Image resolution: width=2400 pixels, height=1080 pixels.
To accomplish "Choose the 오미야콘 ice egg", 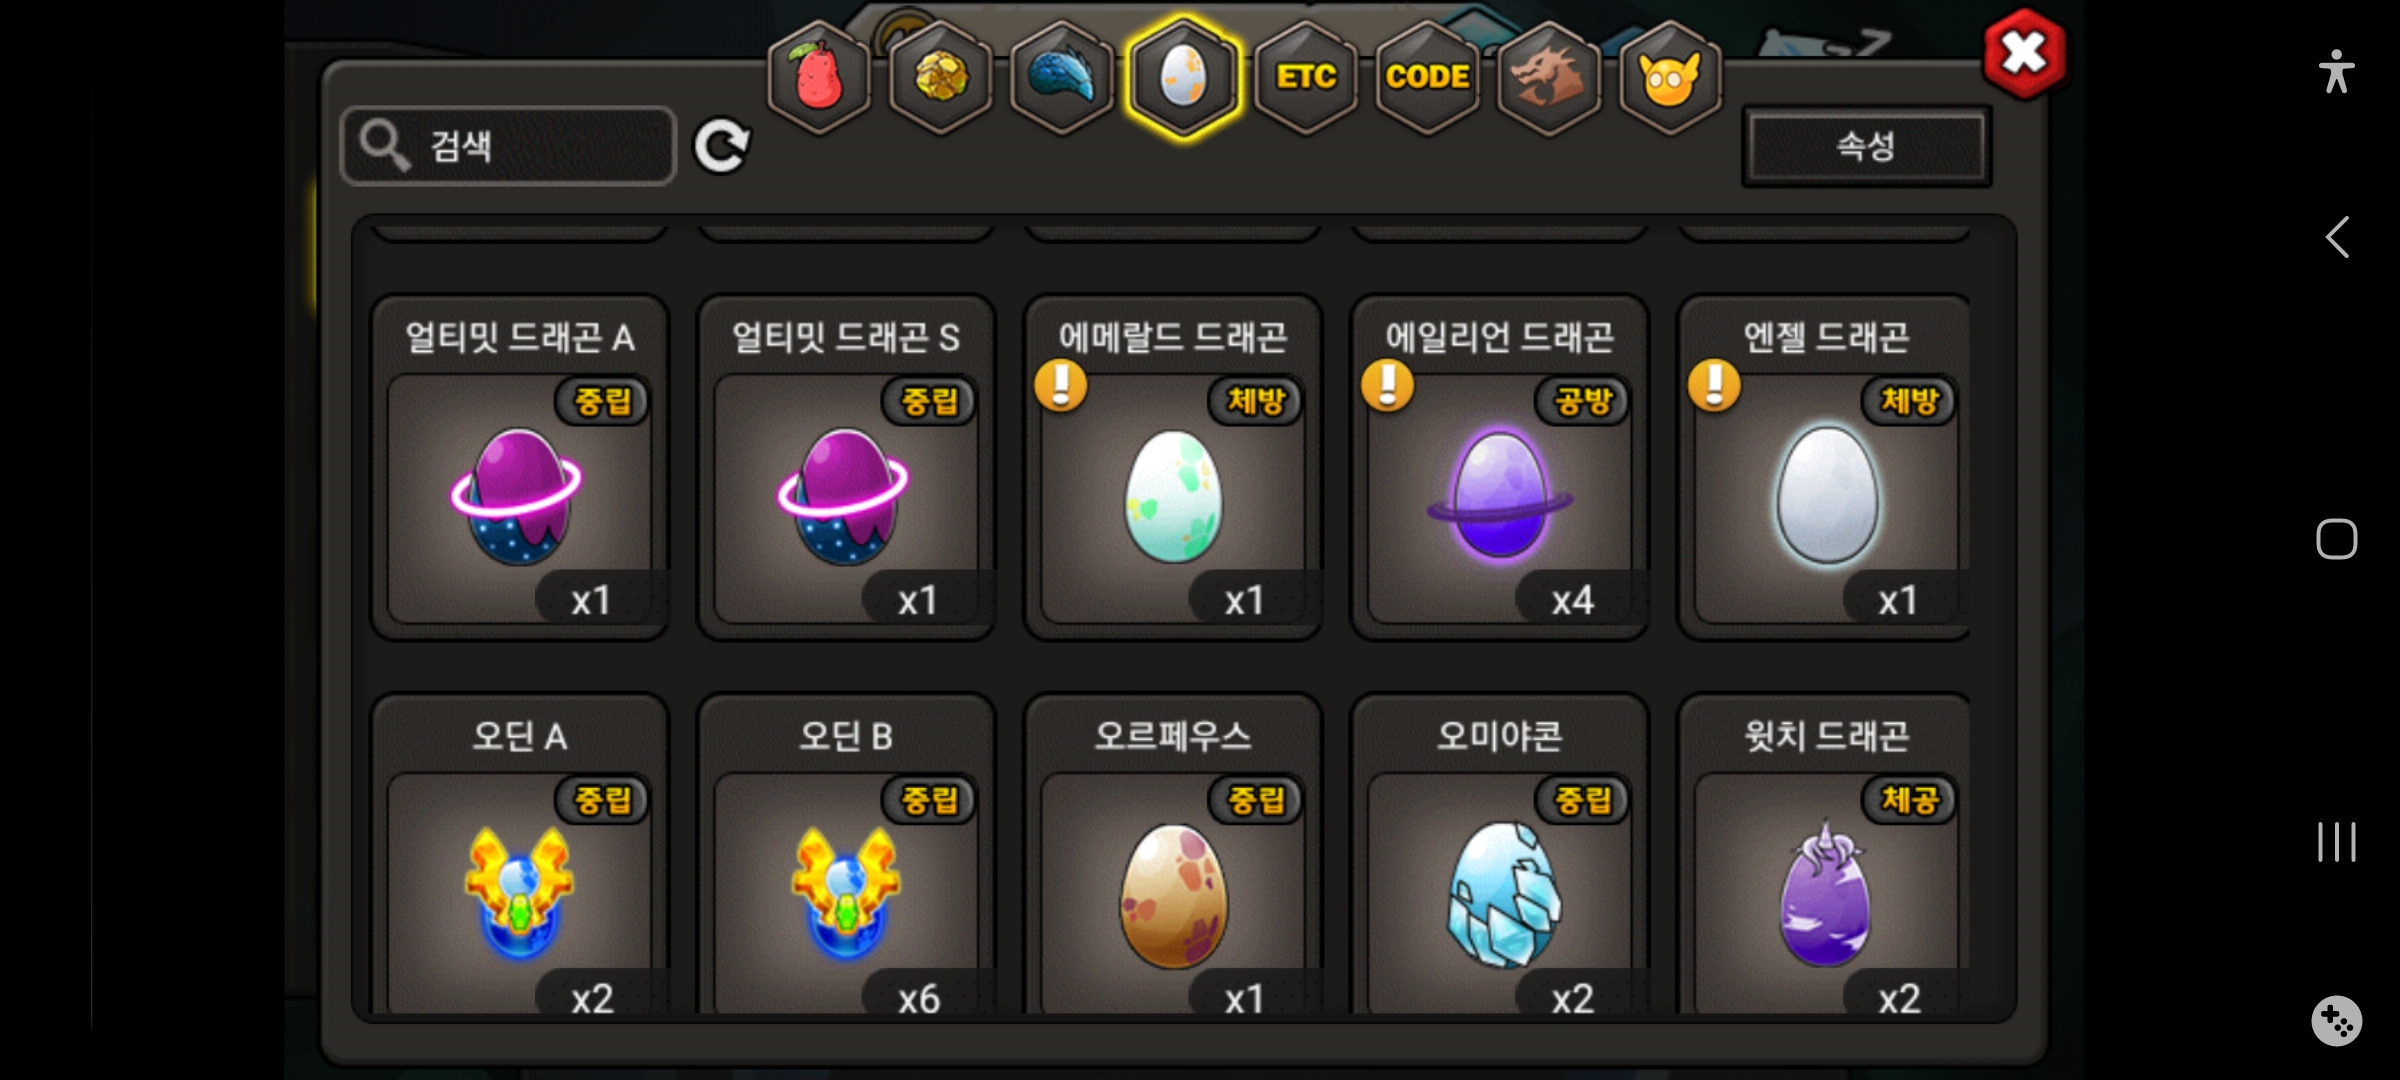I will tap(1500, 855).
